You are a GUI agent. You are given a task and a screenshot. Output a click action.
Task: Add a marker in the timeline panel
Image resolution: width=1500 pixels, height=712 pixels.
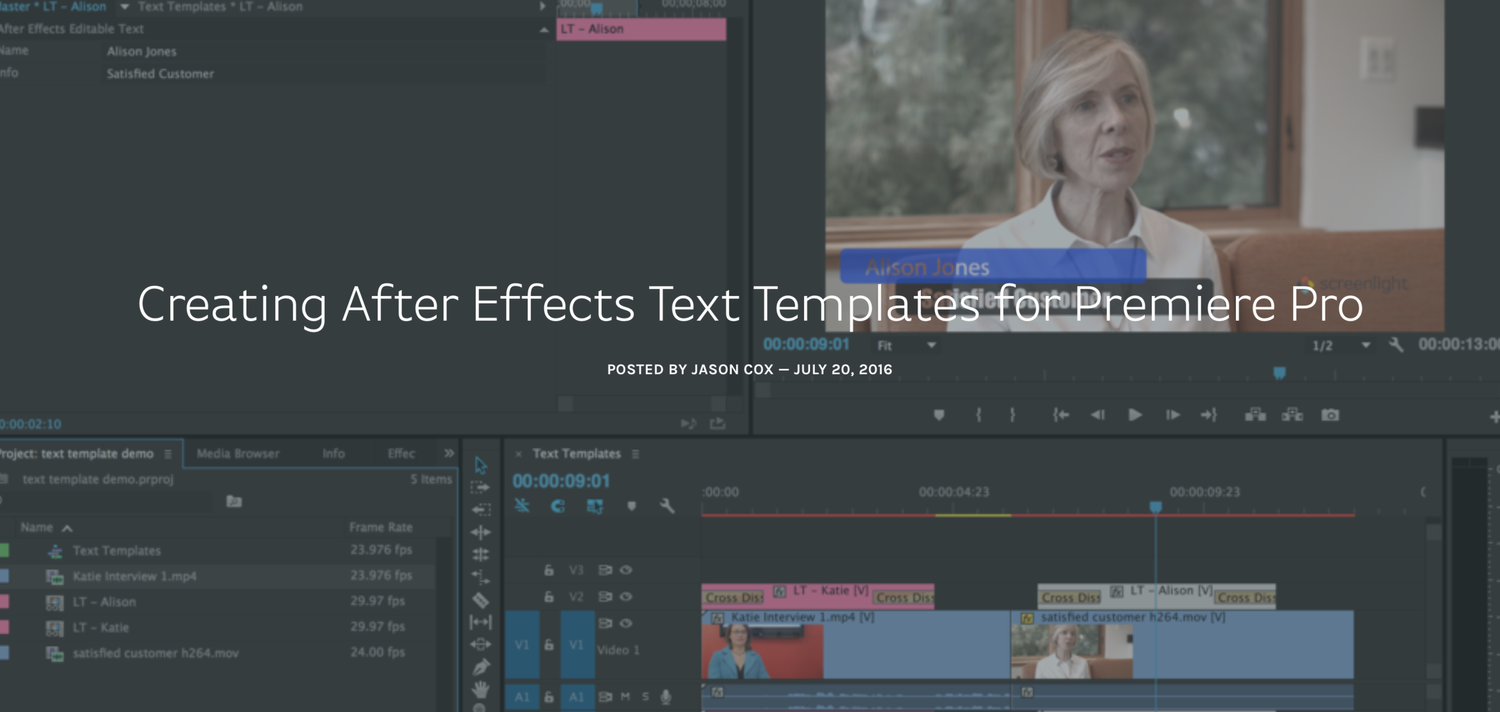(x=631, y=506)
